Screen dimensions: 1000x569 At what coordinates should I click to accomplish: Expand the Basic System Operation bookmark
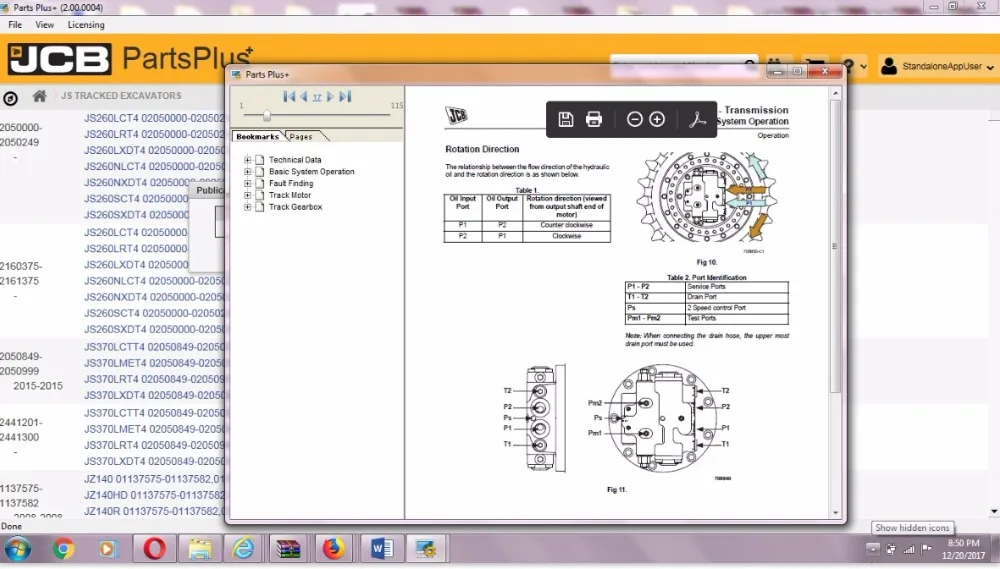247,172
